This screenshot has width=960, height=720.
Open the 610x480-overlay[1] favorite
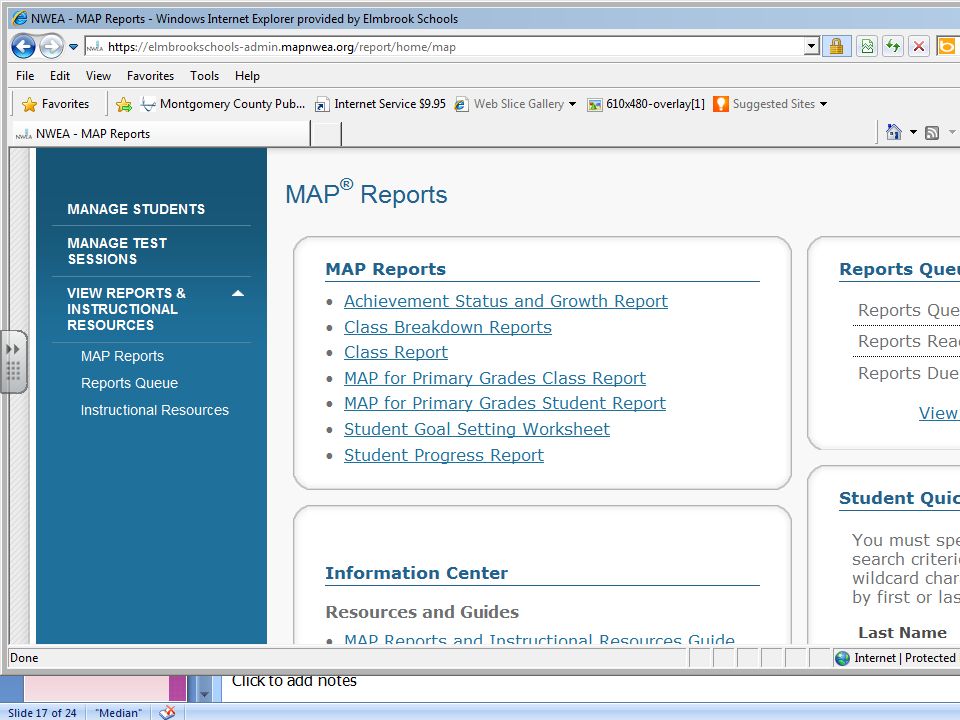pyautogui.click(x=646, y=104)
